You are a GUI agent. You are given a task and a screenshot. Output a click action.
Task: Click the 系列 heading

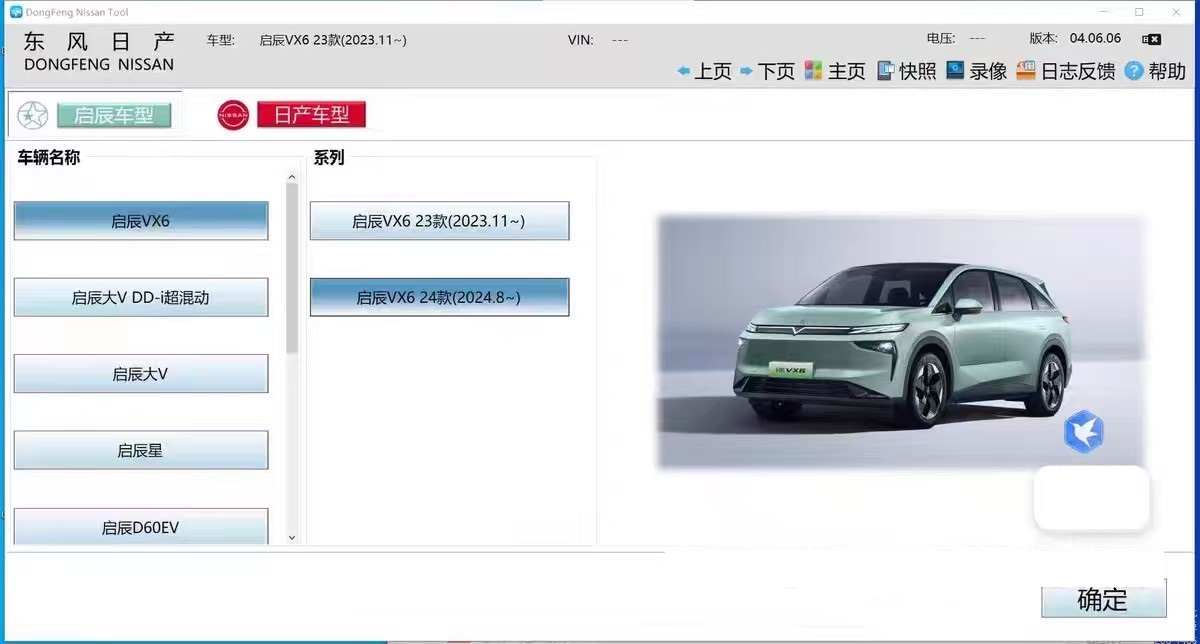[329, 157]
